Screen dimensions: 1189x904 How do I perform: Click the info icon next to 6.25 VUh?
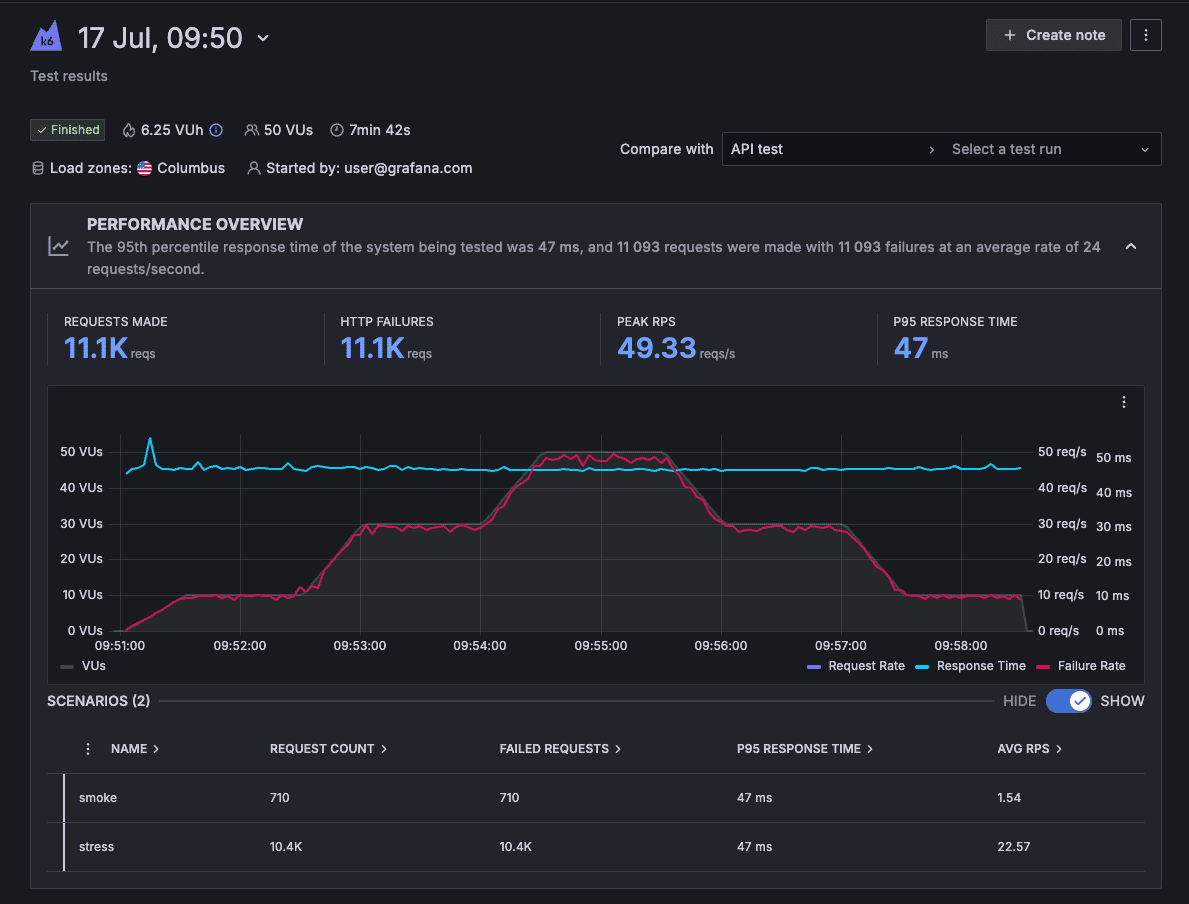tap(216, 129)
